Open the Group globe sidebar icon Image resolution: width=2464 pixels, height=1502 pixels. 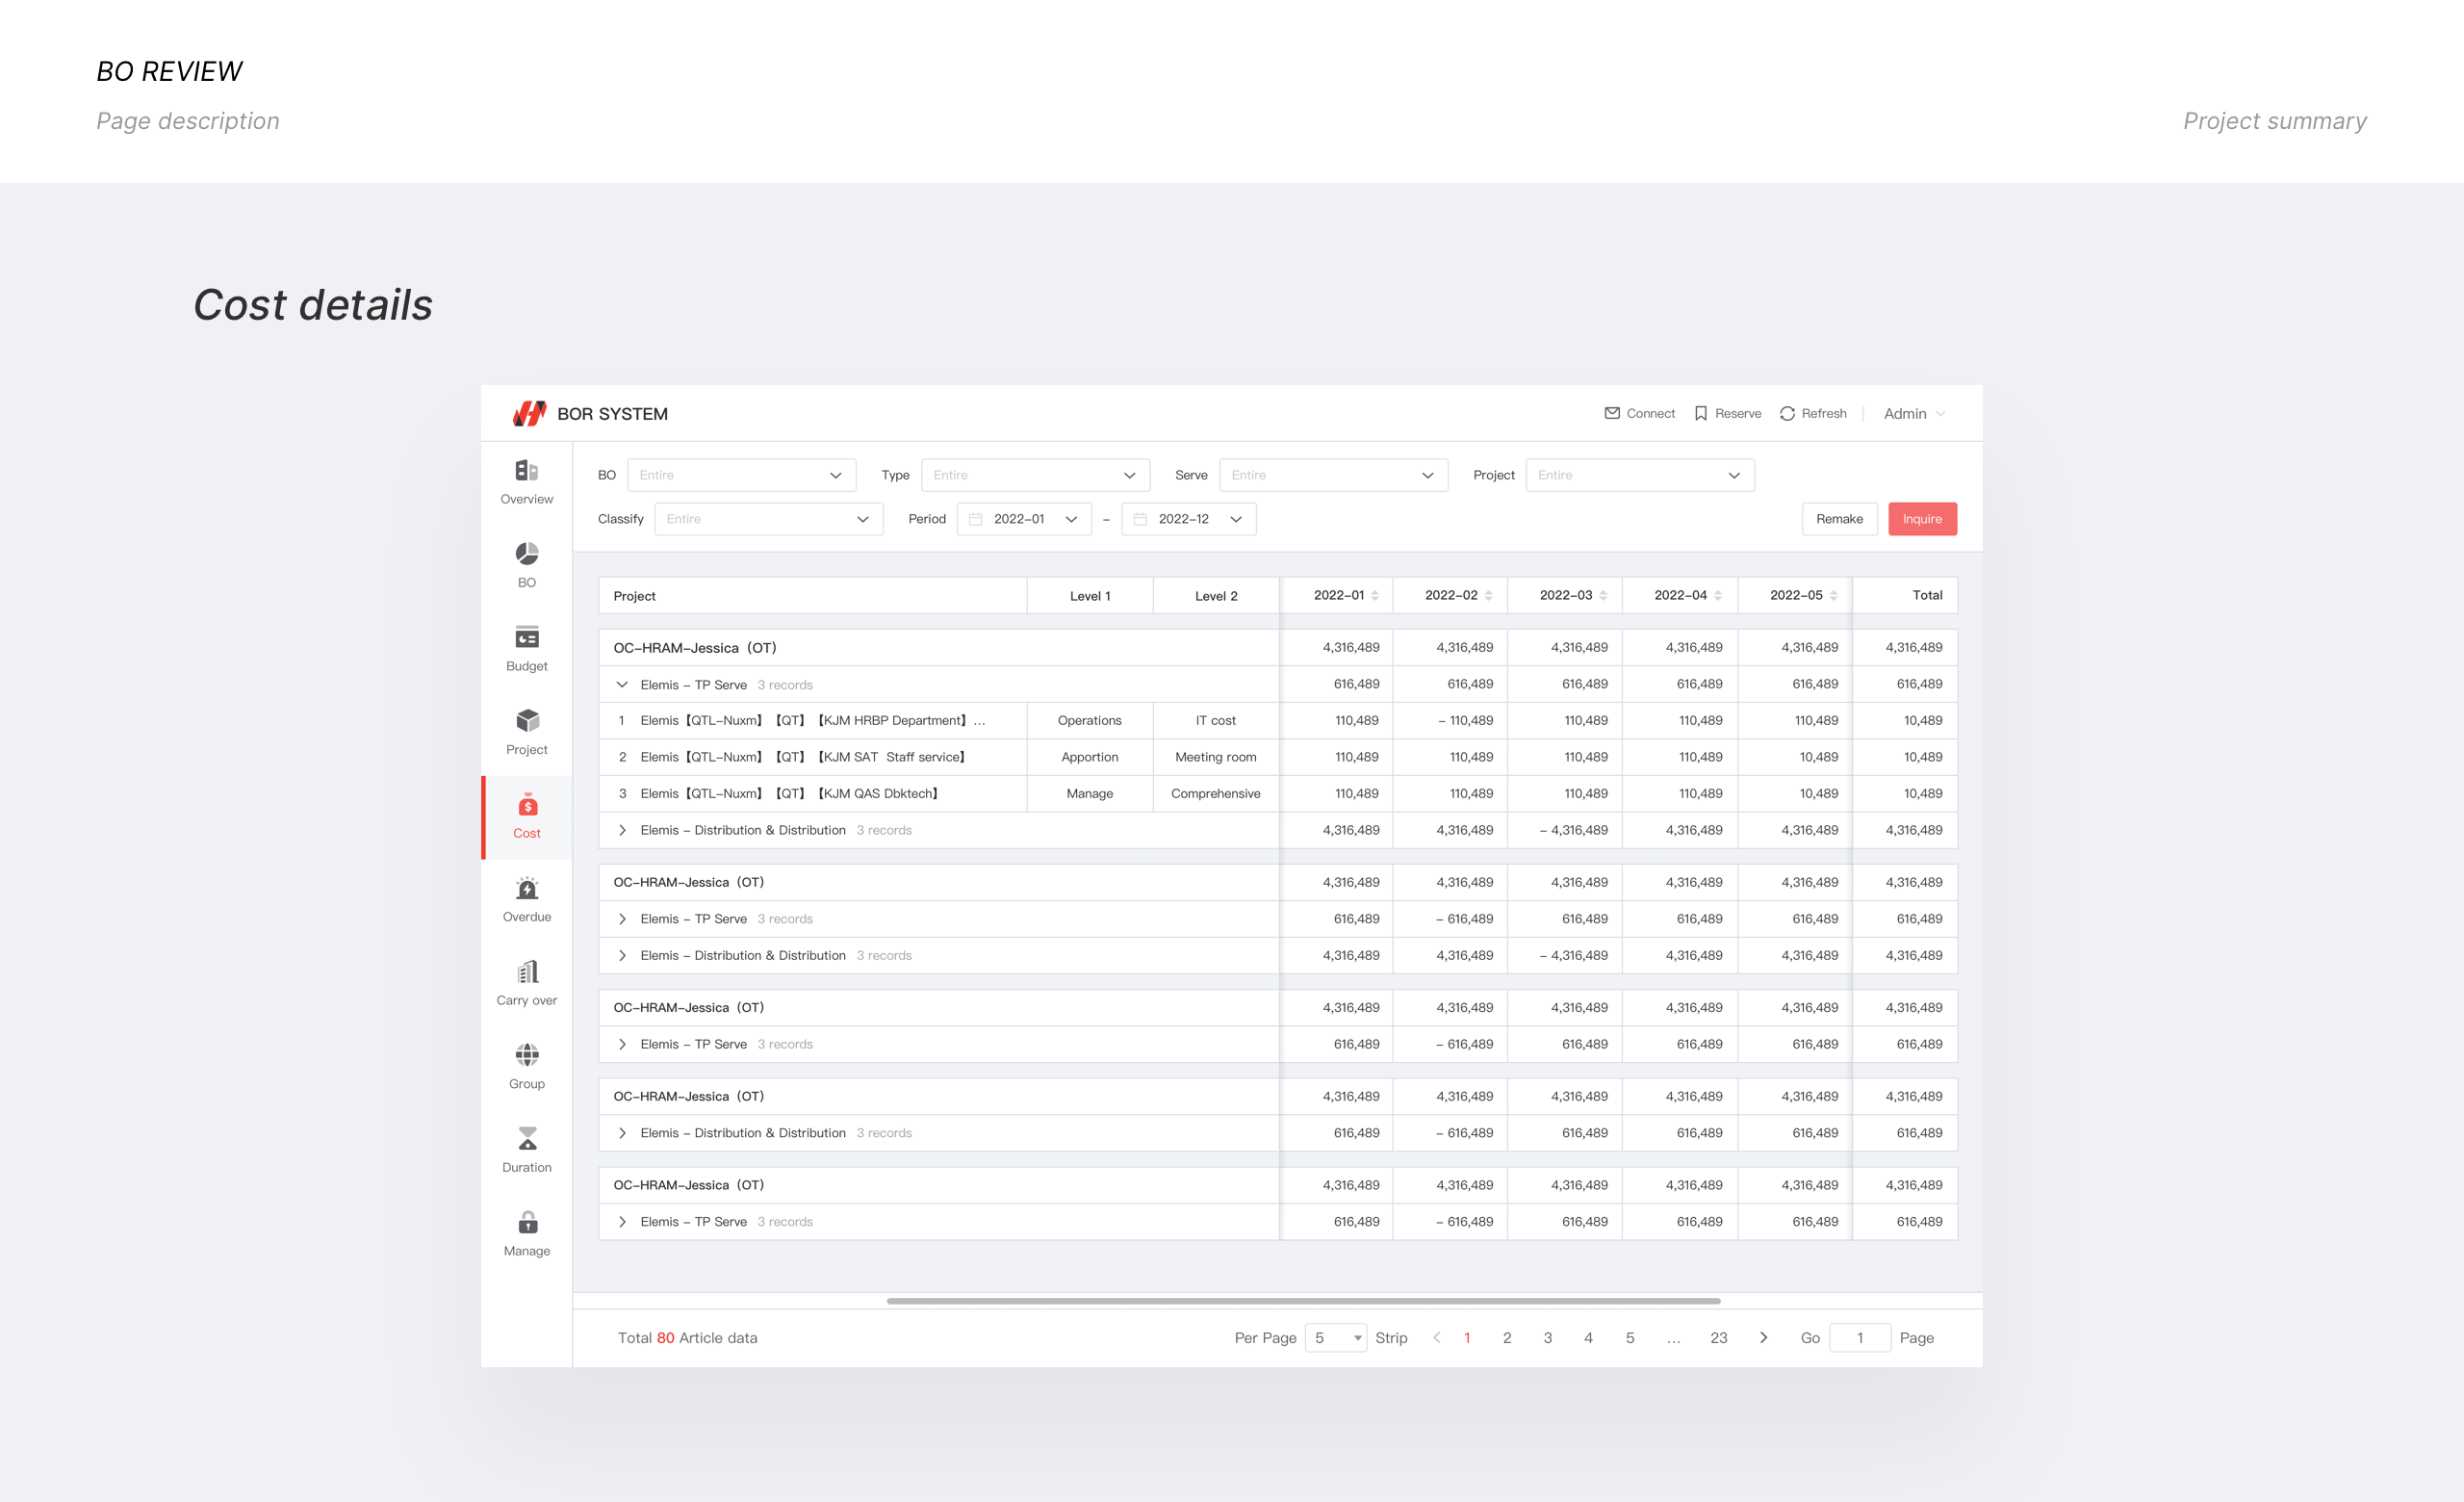[527, 1055]
